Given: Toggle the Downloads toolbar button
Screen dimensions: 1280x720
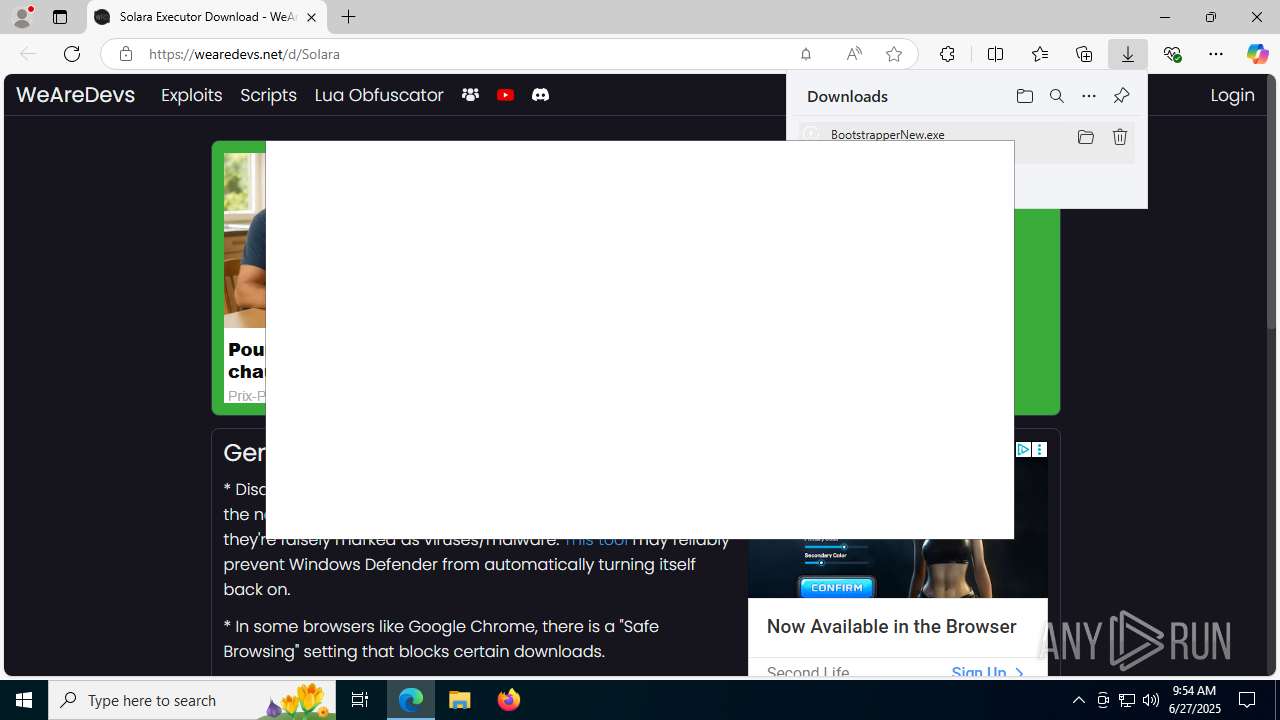Looking at the screenshot, I should [x=1128, y=54].
